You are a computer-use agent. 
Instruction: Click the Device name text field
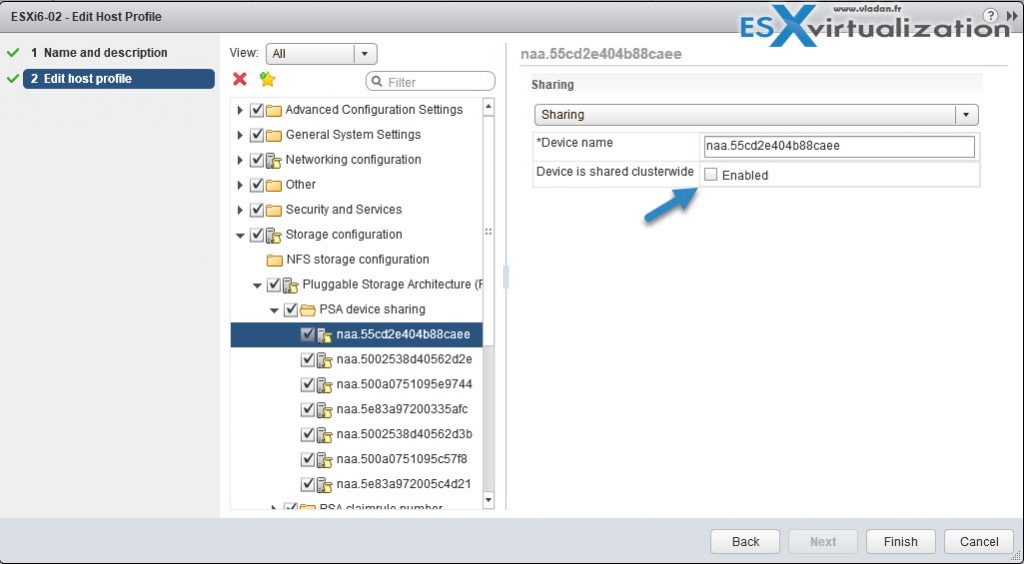pyautogui.click(x=838, y=146)
